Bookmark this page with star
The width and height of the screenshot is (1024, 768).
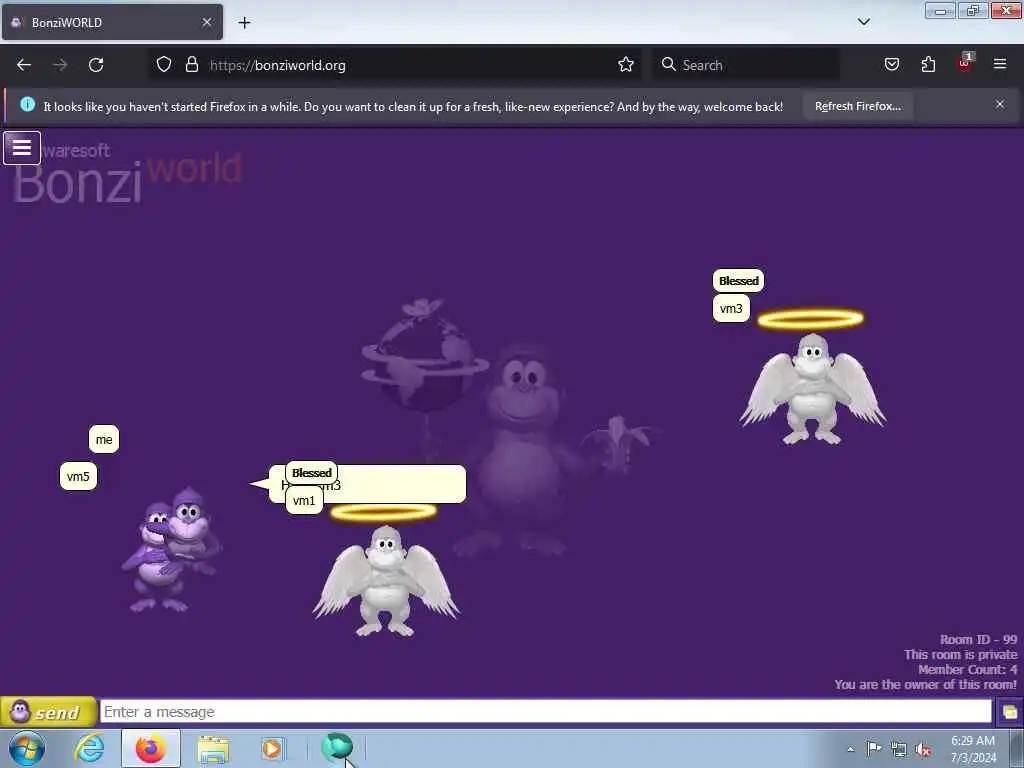click(x=626, y=65)
